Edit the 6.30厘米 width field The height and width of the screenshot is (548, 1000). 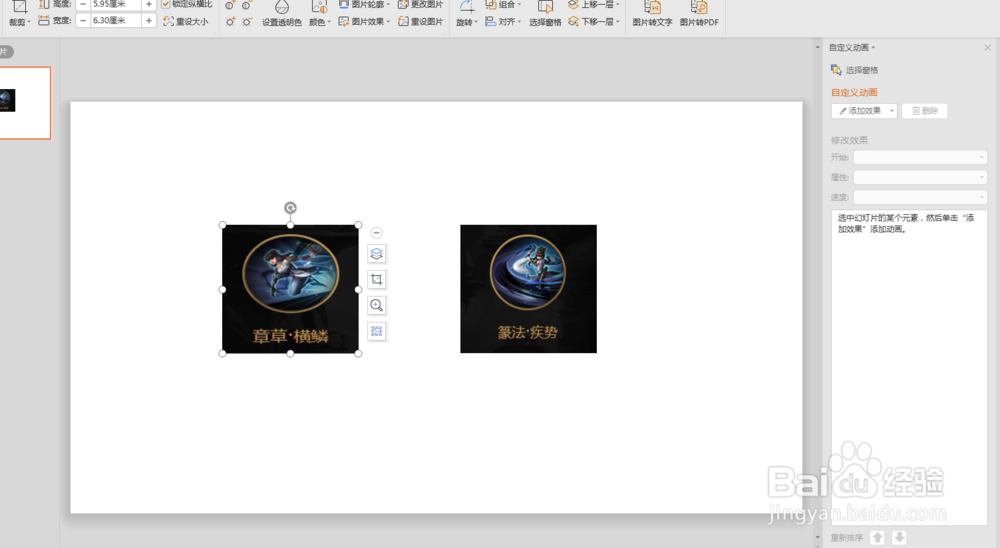pos(115,20)
